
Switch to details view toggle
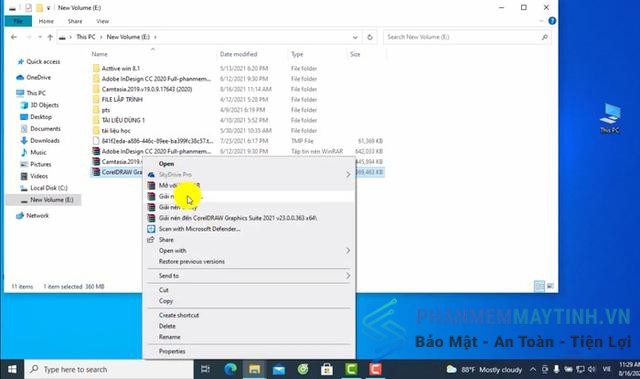tap(539, 286)
